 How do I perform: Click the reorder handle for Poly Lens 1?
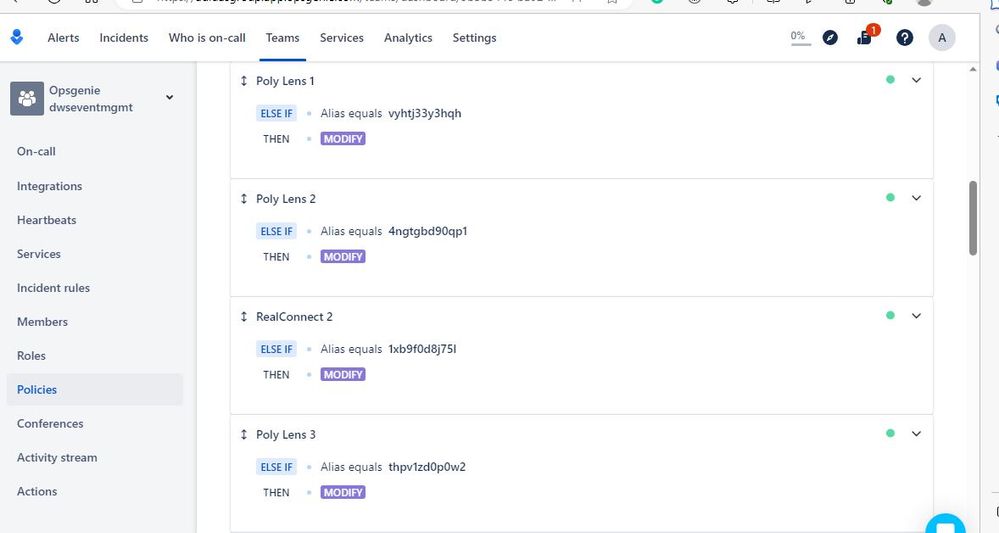click(x=243, y=81)
